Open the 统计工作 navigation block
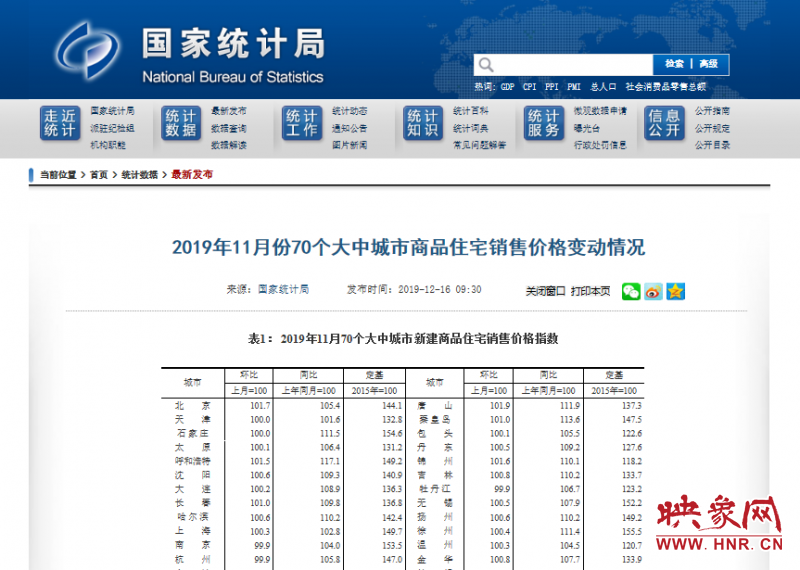Image resolution: width=800 pixels, height=570 pixels. coord(301,124)
